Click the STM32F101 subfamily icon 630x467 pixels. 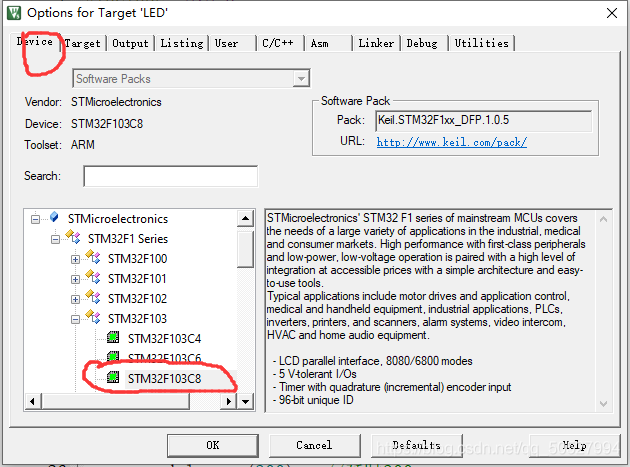[93, 277]
